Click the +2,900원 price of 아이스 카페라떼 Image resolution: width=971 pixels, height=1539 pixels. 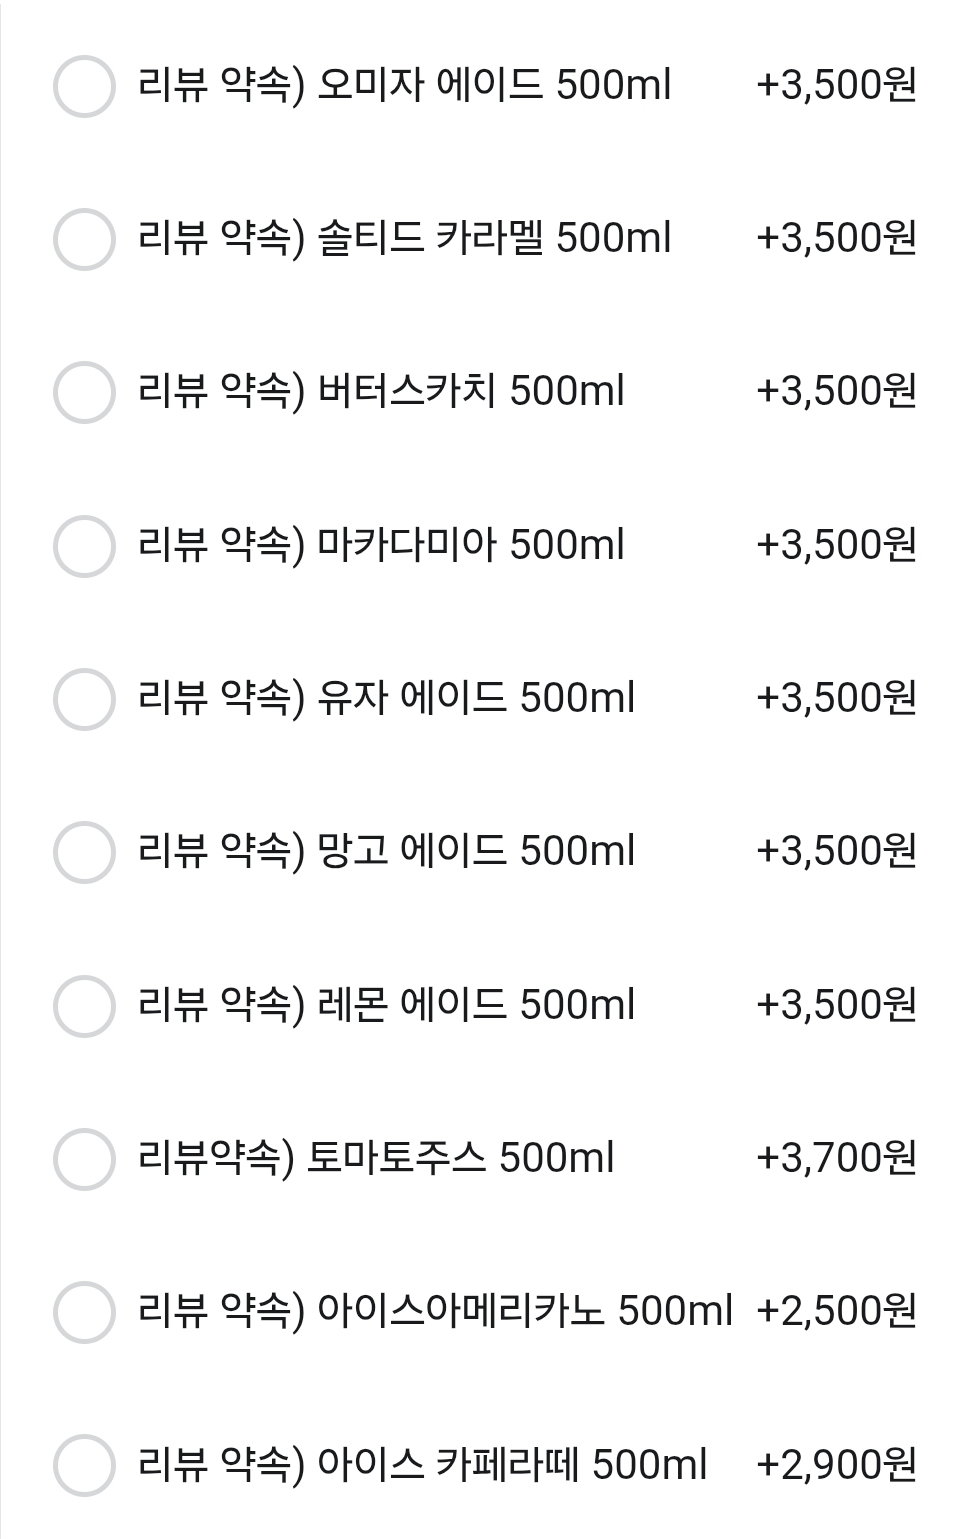pos(837,1466)
